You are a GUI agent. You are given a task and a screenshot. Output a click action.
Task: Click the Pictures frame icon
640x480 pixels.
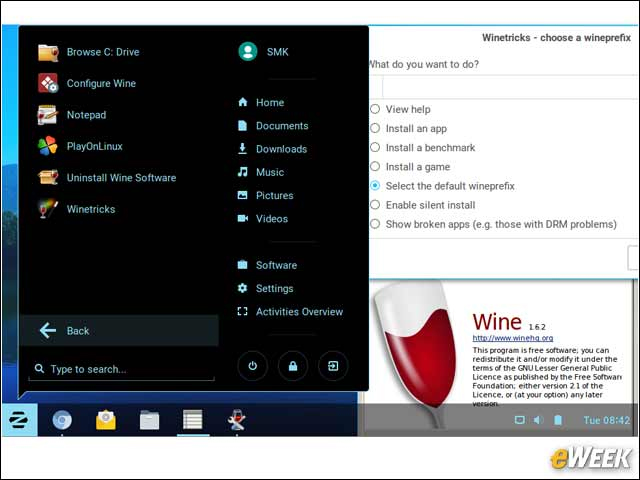[242, 195]
